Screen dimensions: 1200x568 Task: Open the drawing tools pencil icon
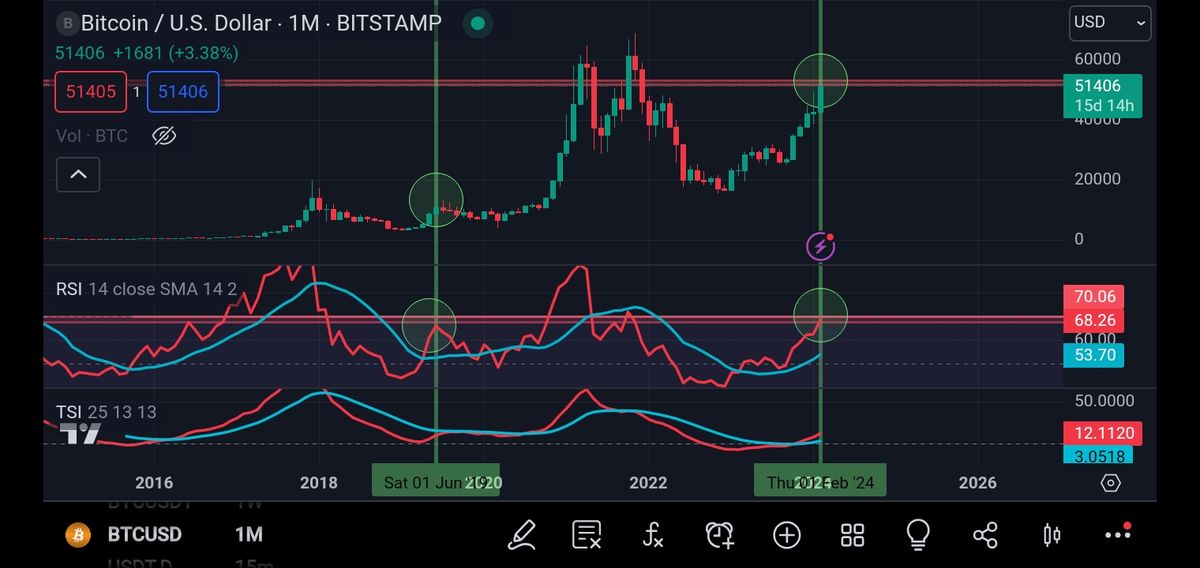pos(521,535)
